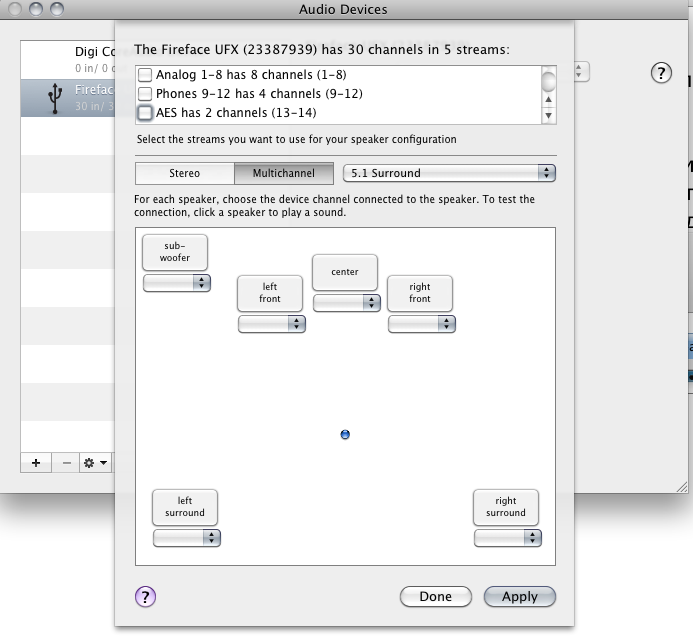Click scroll up arrow in streams list

tap(548, 99)
